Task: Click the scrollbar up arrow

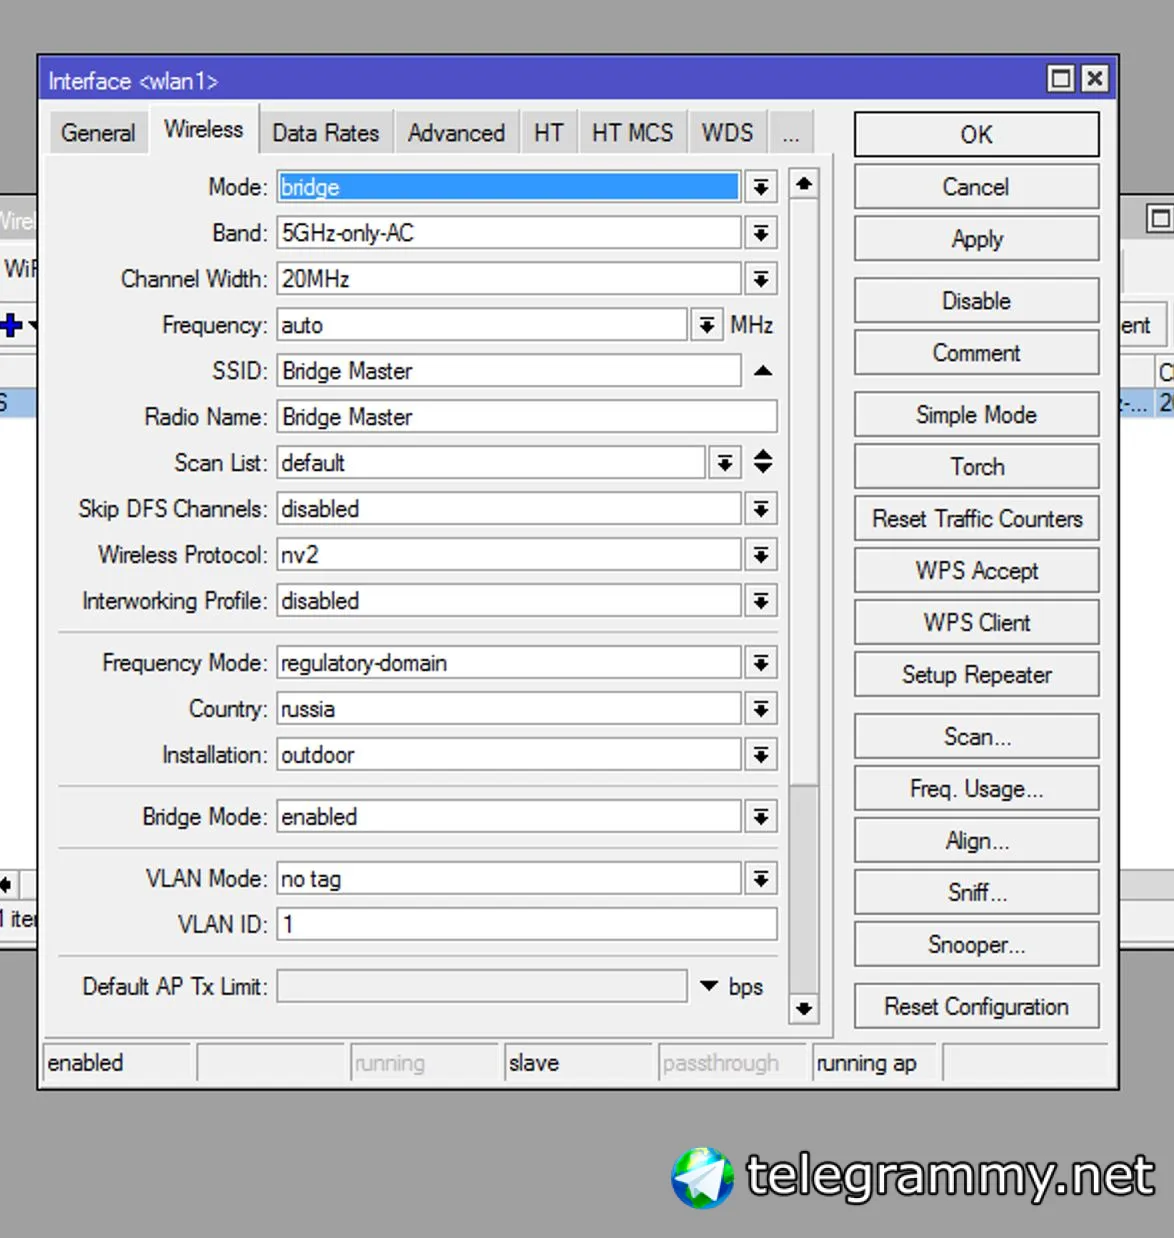Action: 804,184
